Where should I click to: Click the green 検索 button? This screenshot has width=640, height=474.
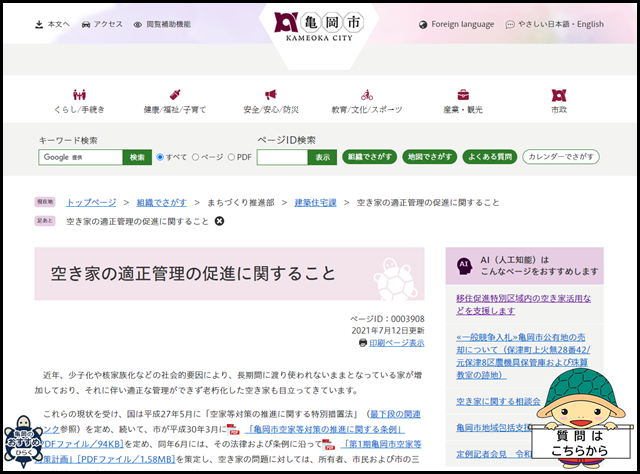[137, 157]
